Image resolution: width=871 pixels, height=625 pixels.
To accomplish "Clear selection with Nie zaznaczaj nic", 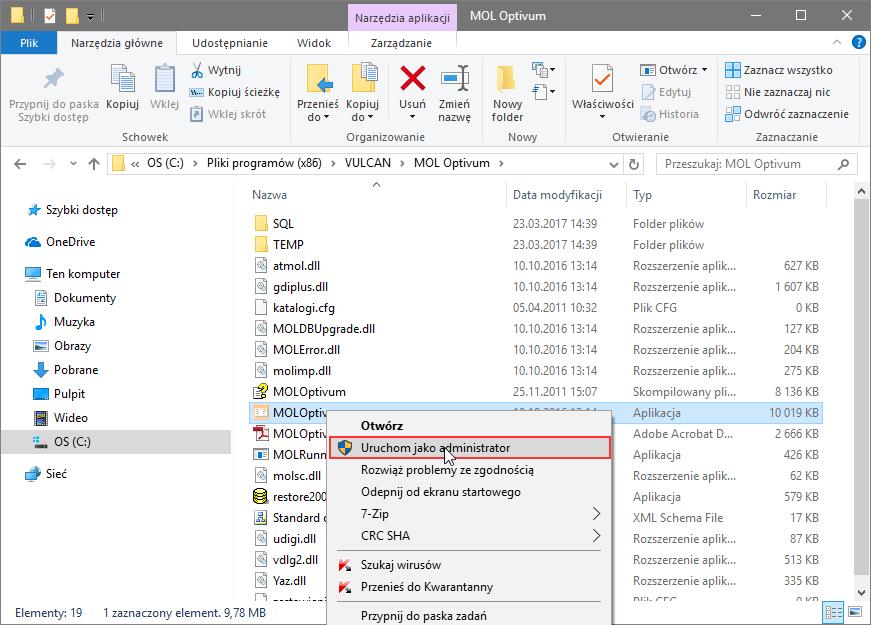I will pos(778,92).
